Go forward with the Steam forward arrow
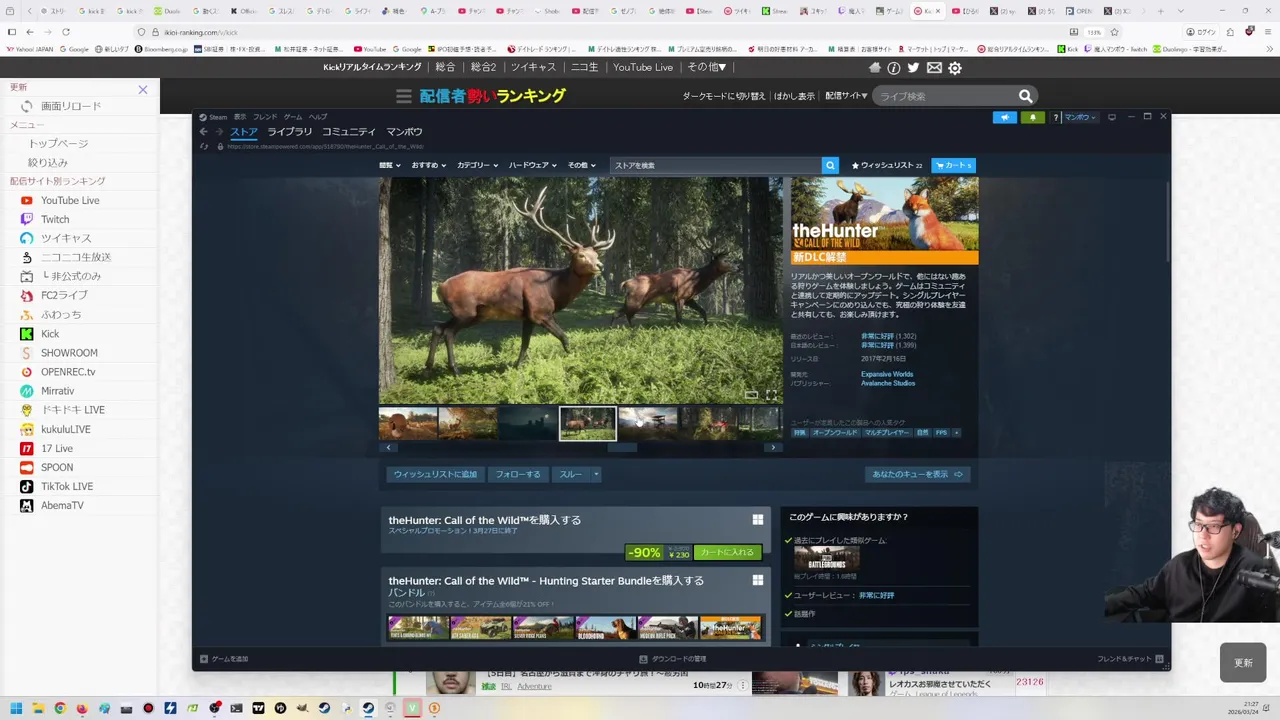1280x720 pixels. click(x=219, y=131)
